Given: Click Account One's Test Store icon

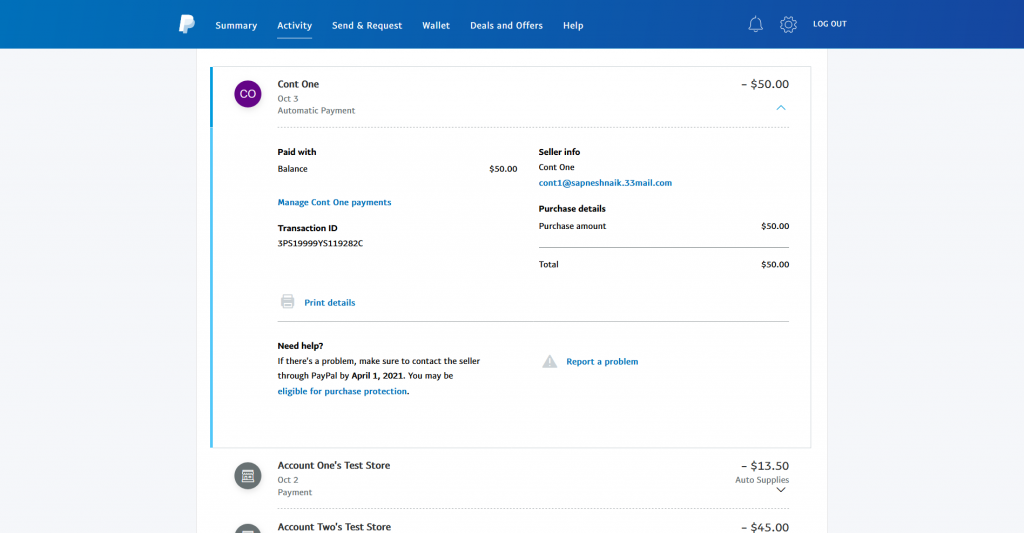Looking at the screenshot, I should 248,476.
